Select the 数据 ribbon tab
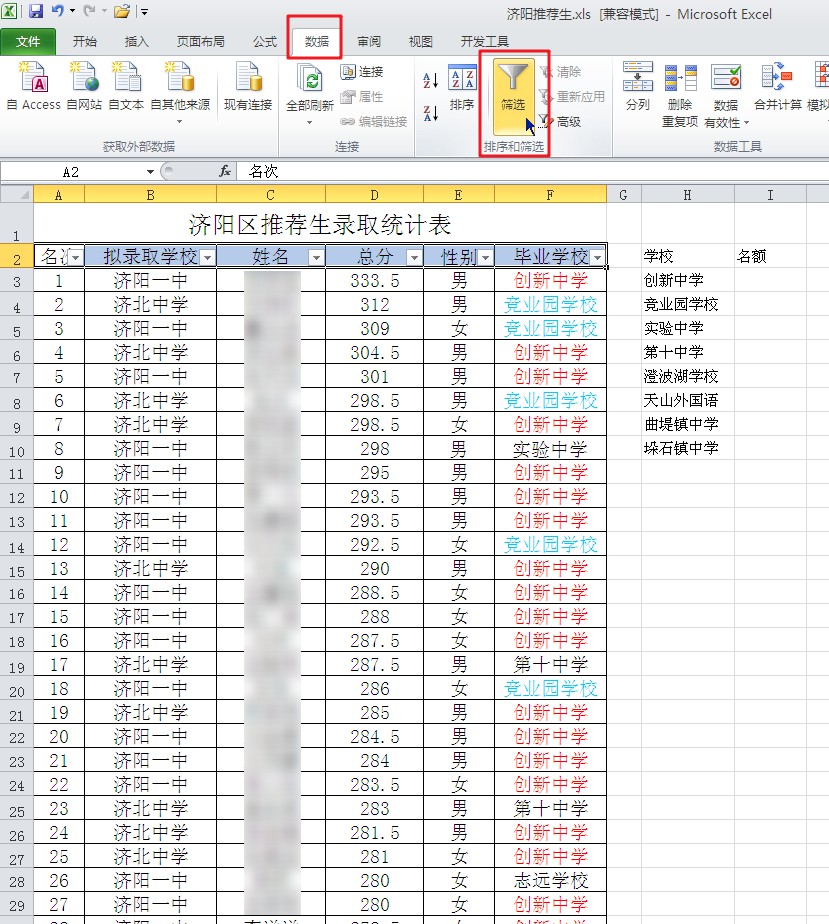Viewport: 829px width, 924px height. point(316,41)
